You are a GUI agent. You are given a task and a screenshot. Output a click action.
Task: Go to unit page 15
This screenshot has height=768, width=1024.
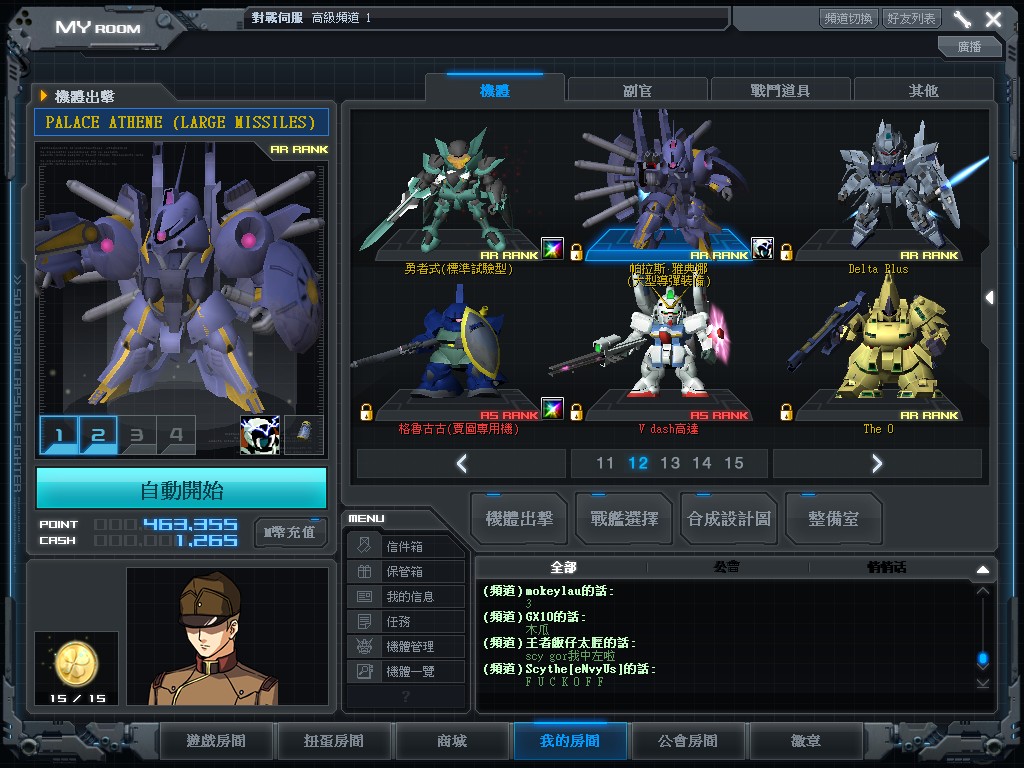point(734,463)
